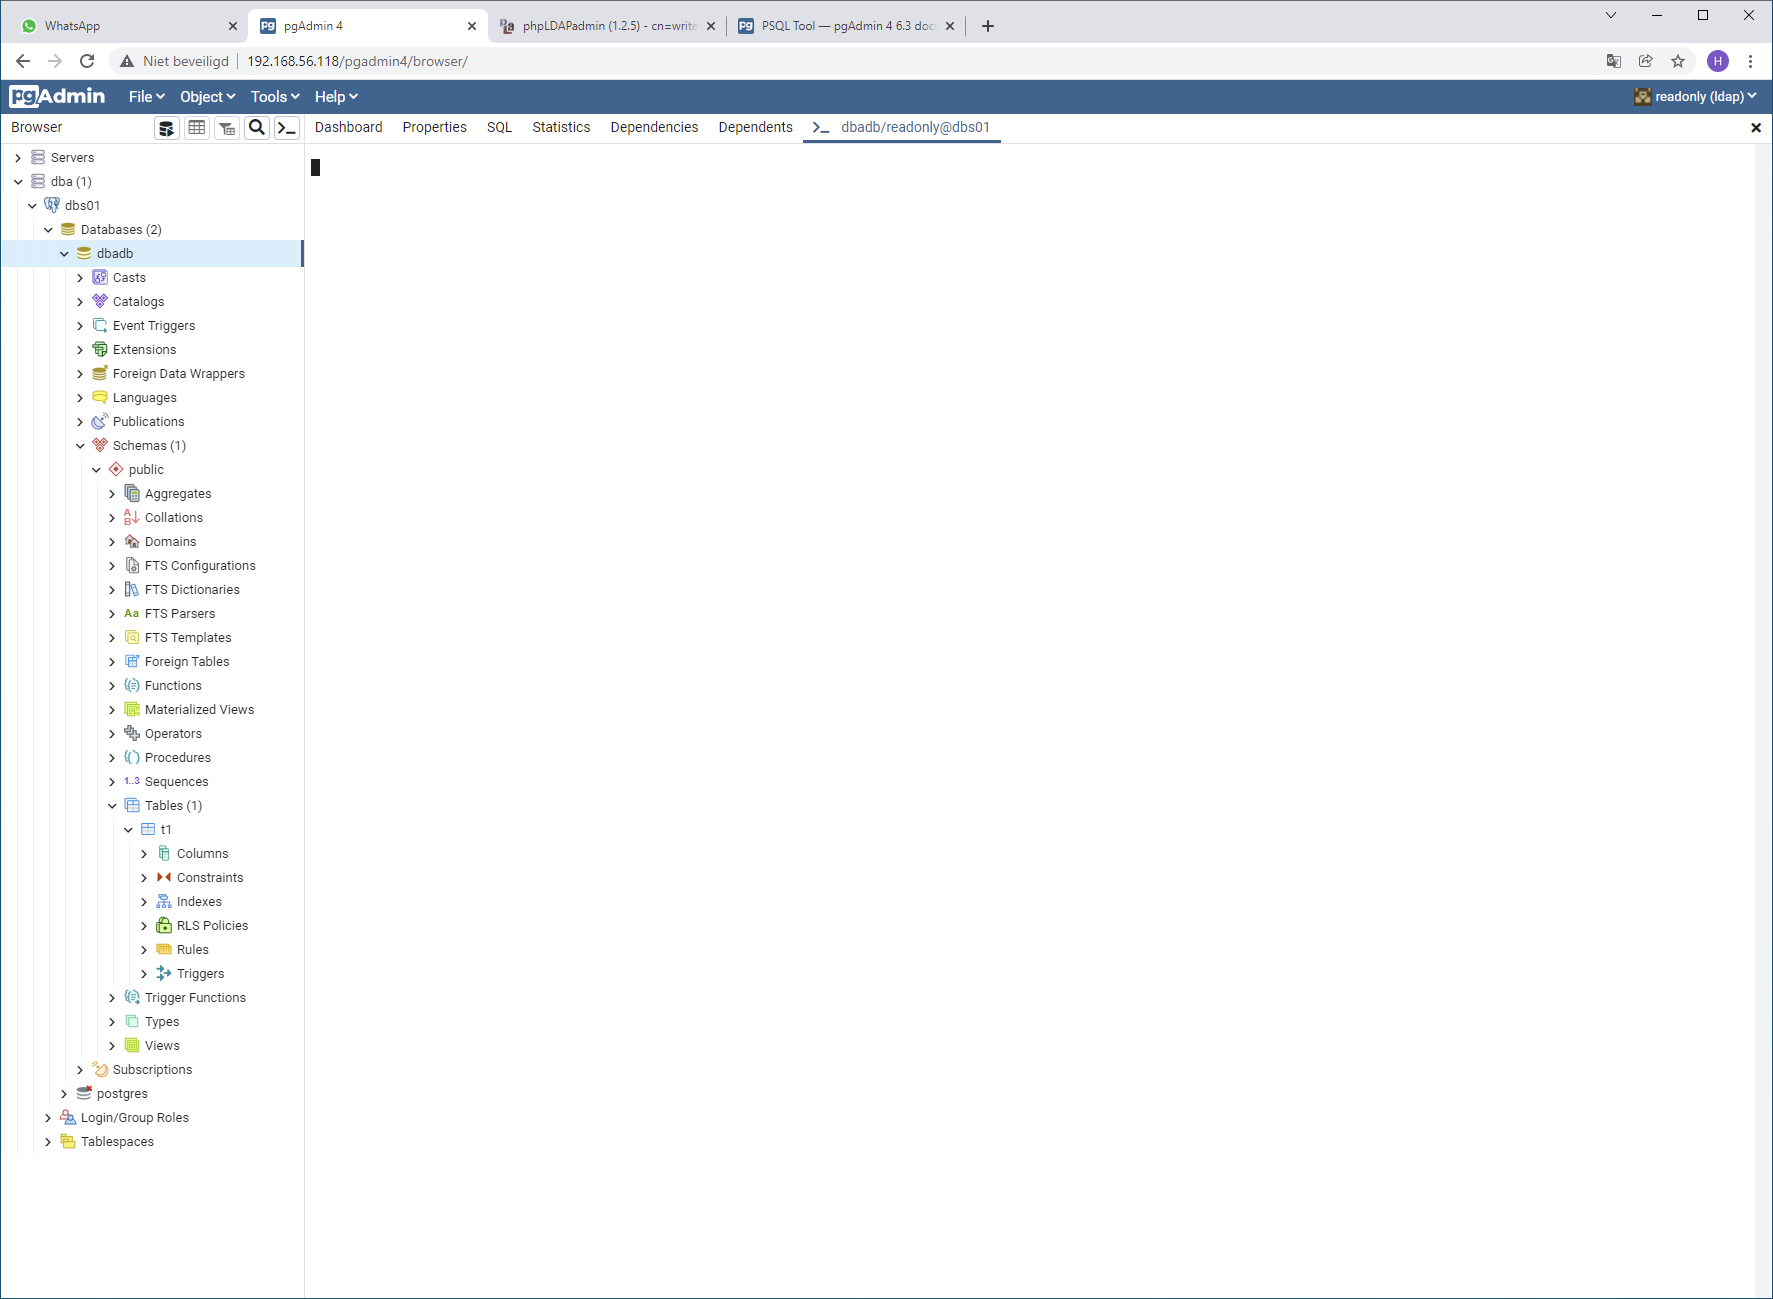Select Login/Group Roles in the tree
This screenshot has width=1773, height=1299.
(134, 1118)
